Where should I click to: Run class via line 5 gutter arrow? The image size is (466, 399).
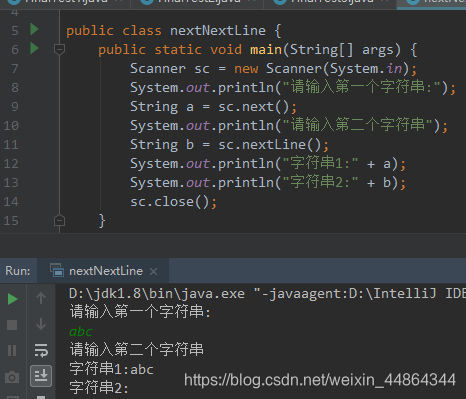[x=34, y=29]
